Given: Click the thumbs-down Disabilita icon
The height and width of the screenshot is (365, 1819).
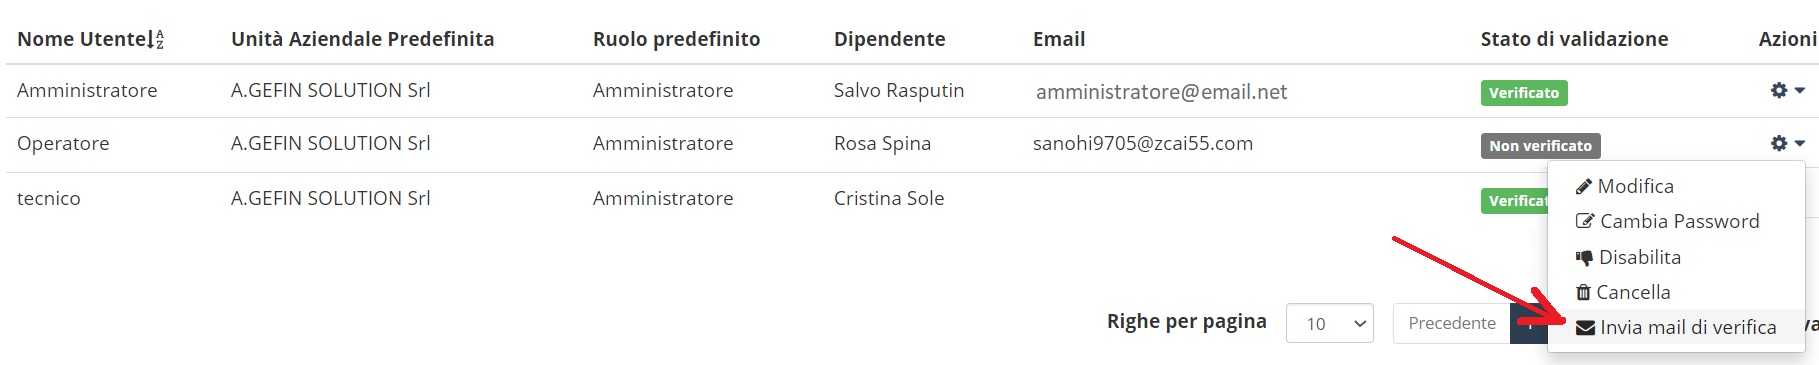Looking at the screenshot, I should click(1584, 258).
